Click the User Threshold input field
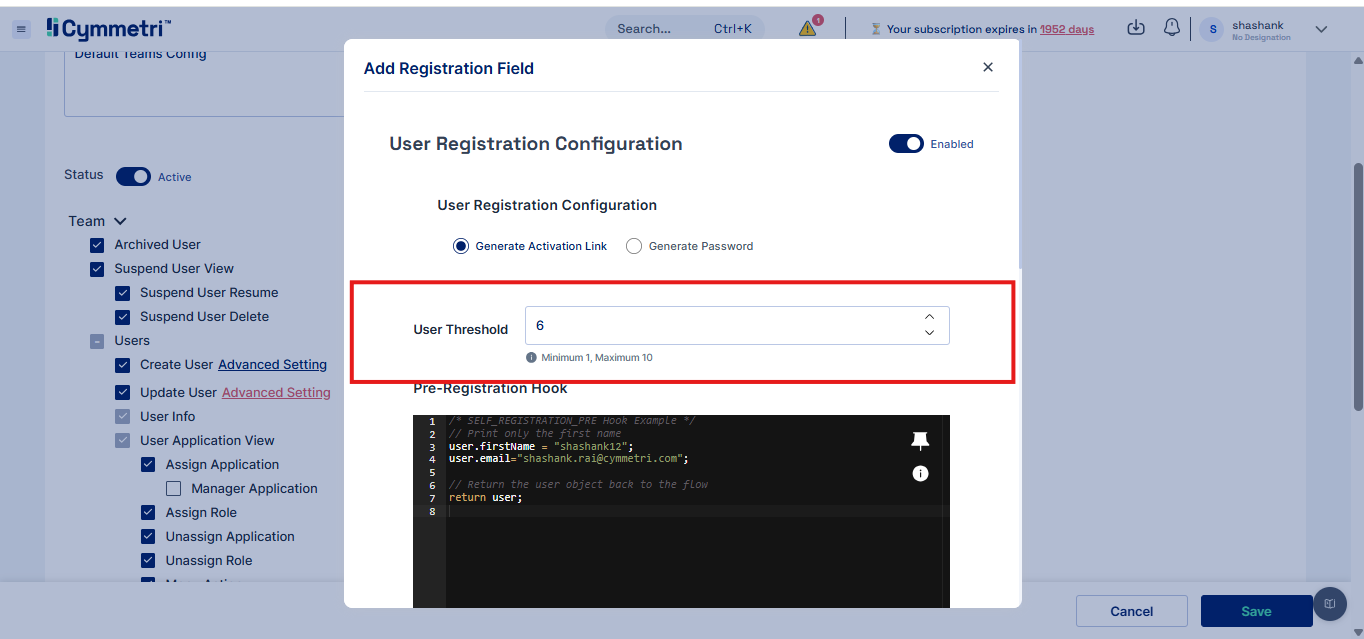The width and height of the screenshot is (1364, 639). pyautogui.click(x=737, y=326)
